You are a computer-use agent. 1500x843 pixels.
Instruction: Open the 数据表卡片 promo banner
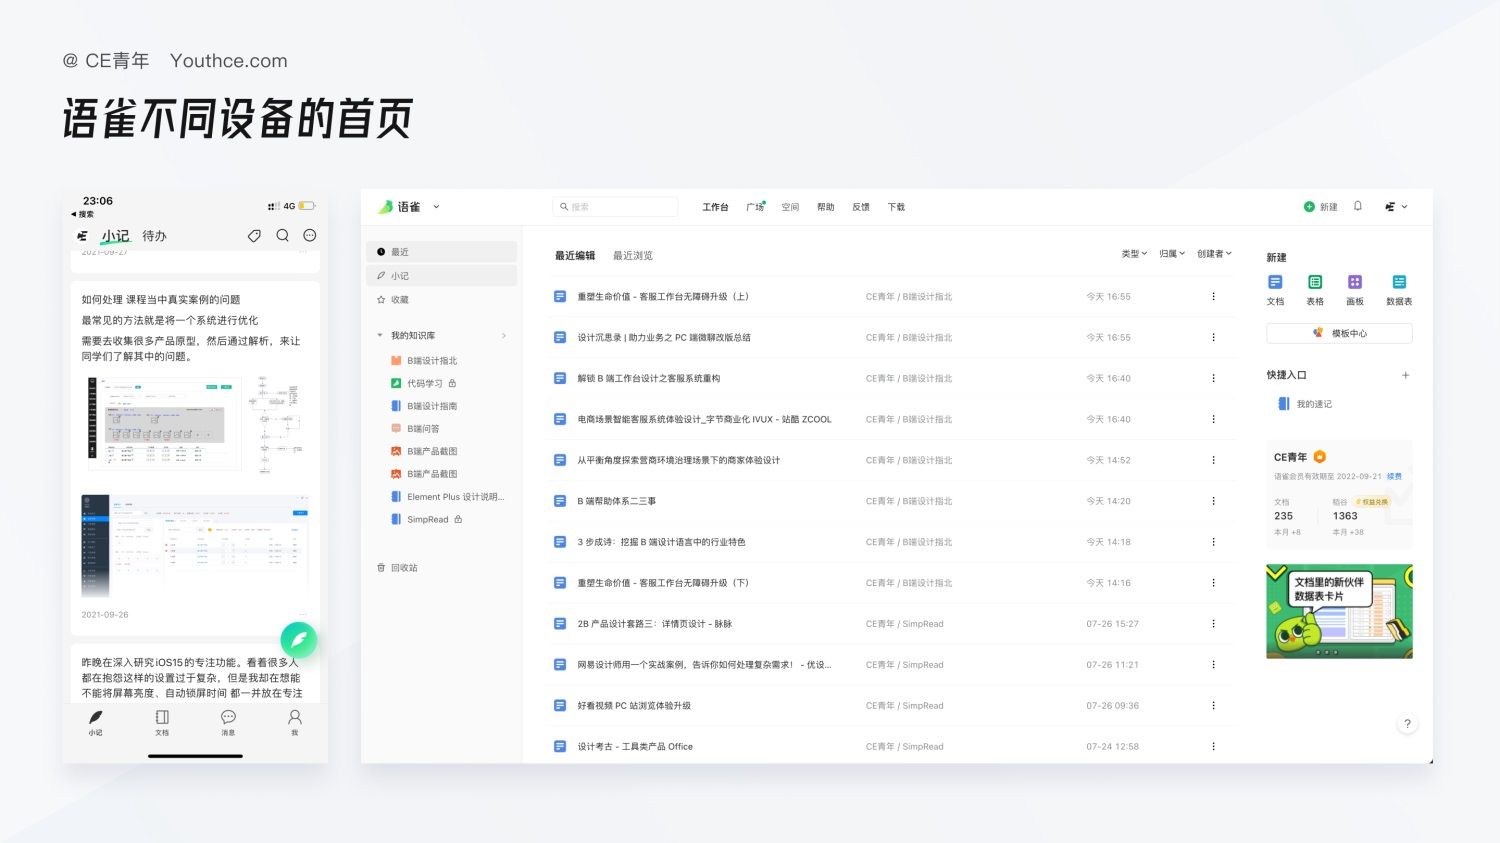1339,611
